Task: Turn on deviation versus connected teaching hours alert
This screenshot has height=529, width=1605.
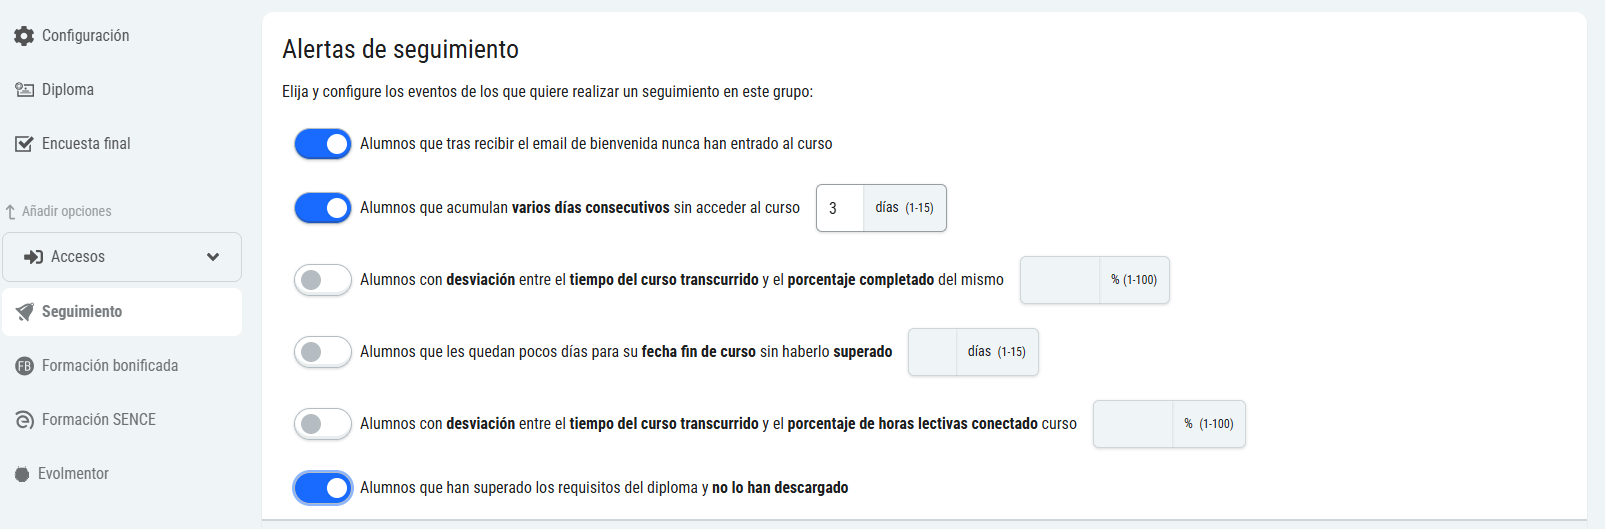Action: pyautogui.click(x=322, y=424)
